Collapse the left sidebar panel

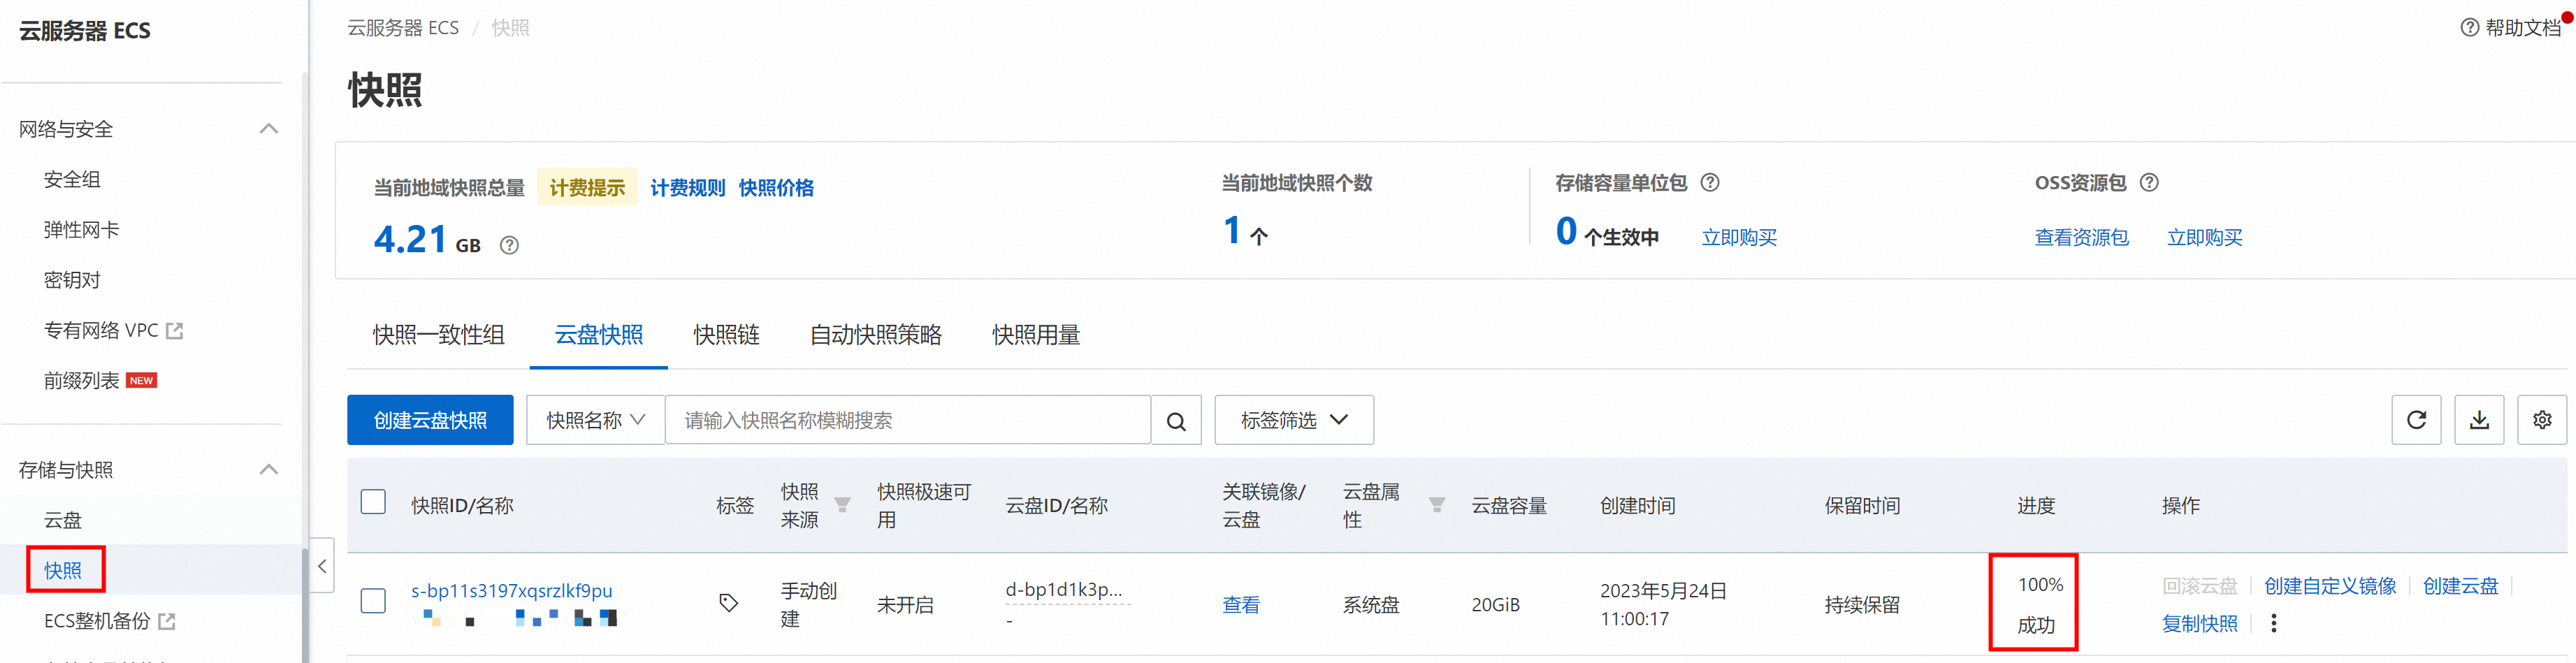[x=322, y=567]
